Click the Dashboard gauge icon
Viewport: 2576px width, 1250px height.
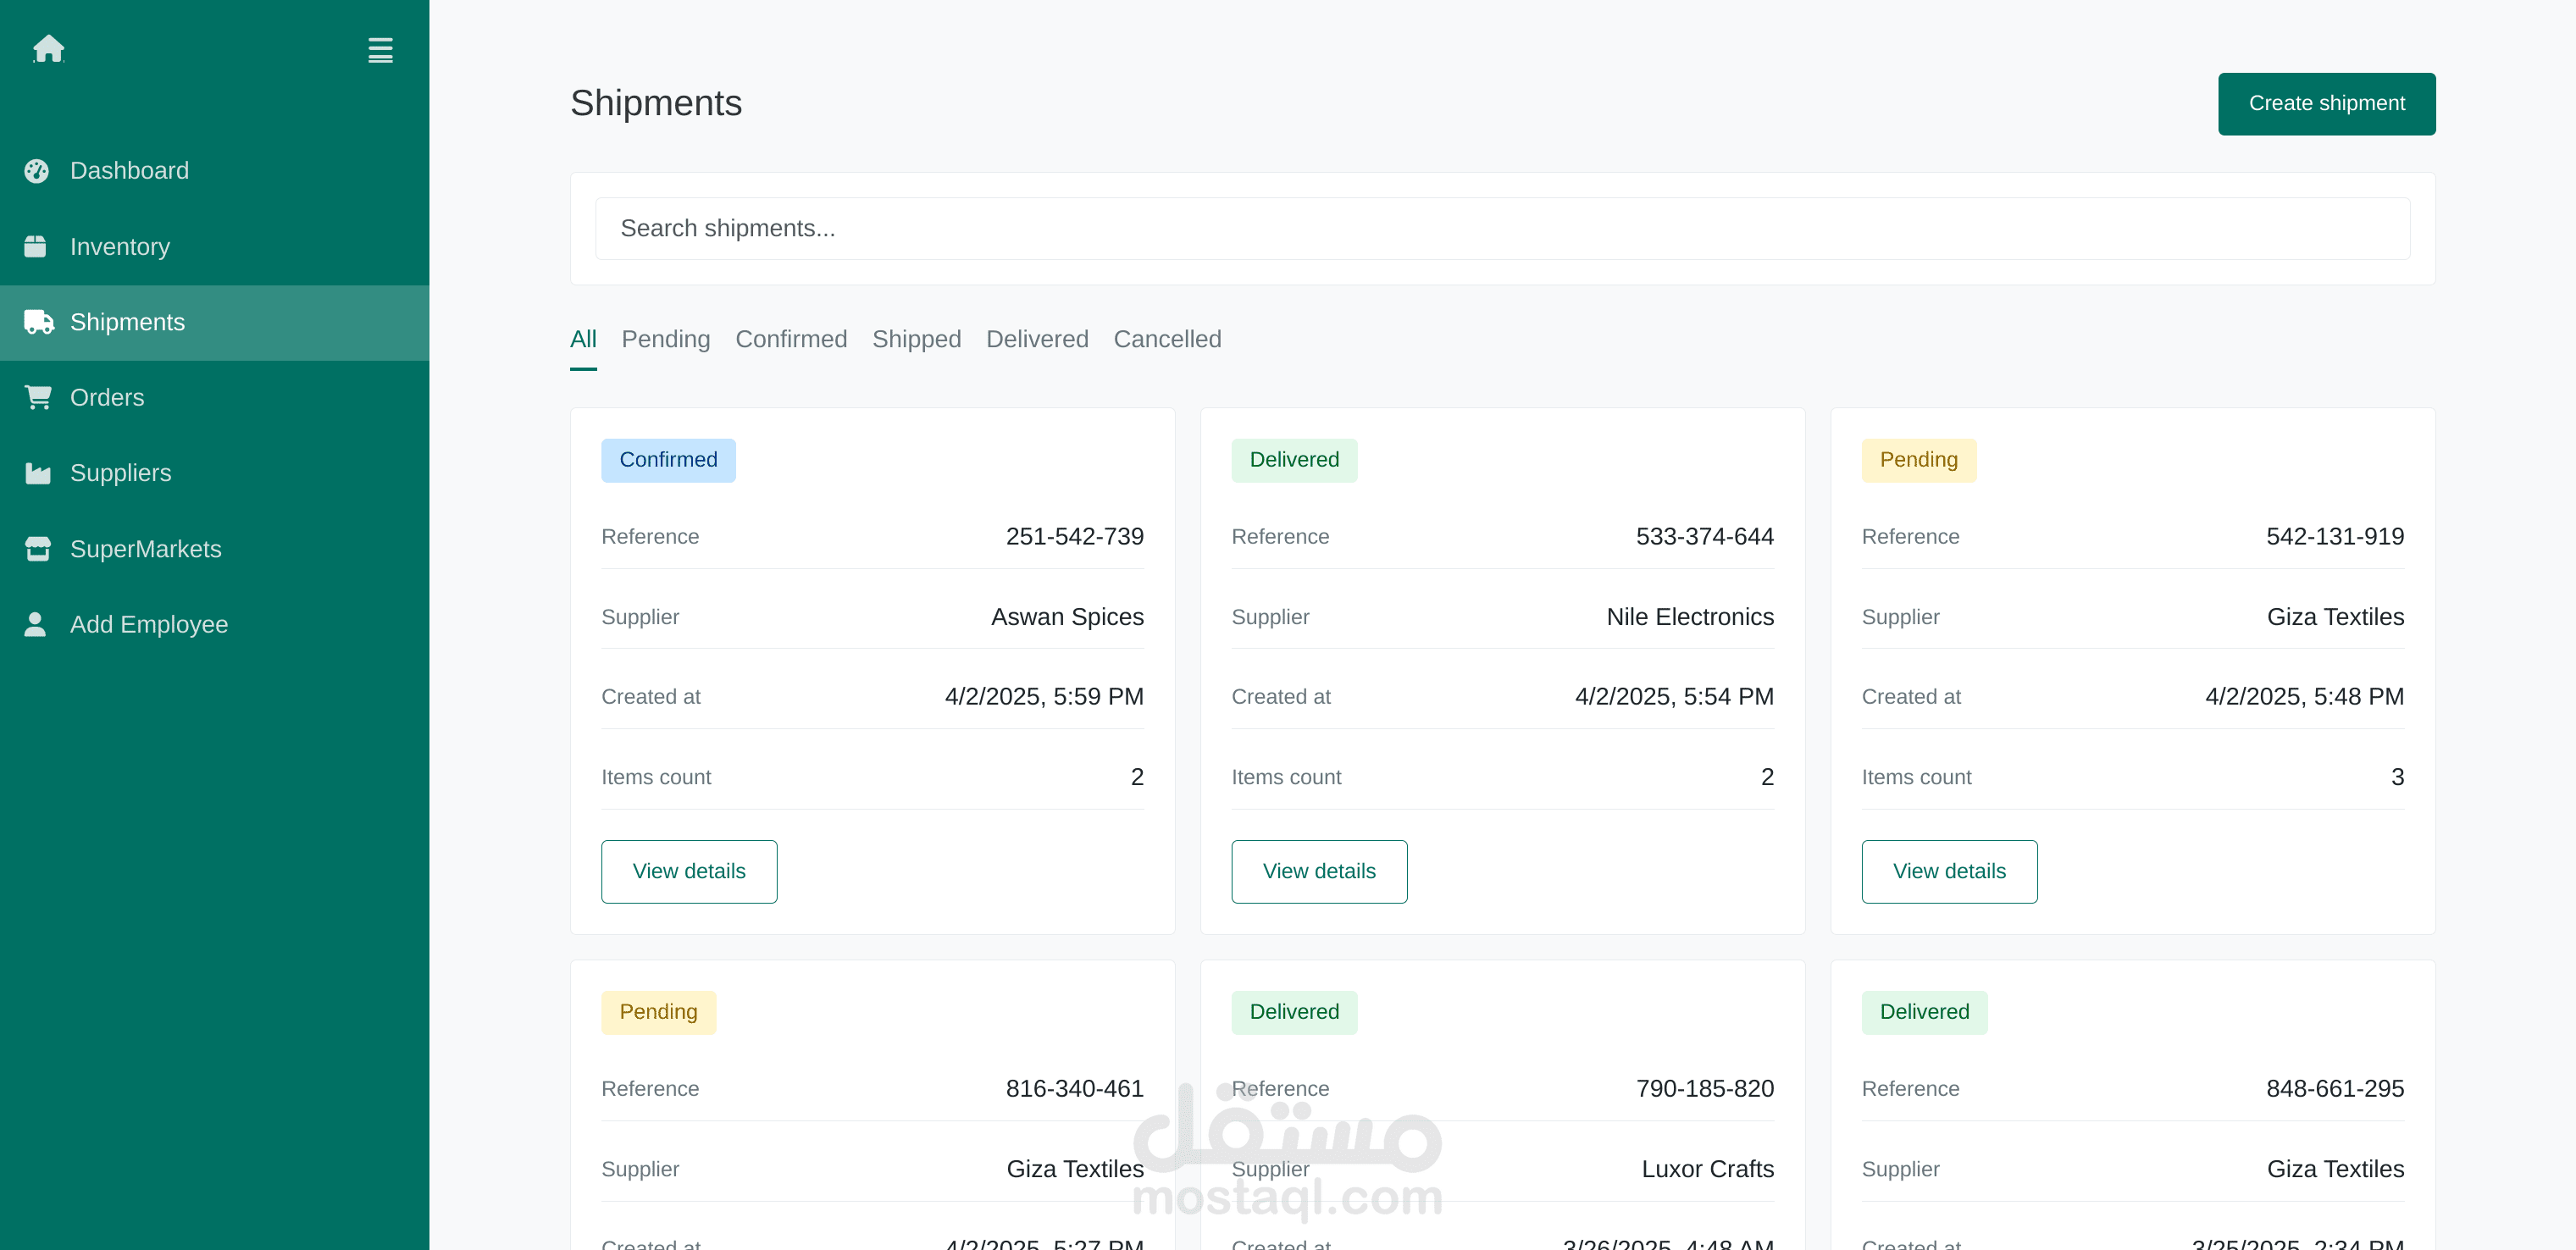click(x=37, y=171)
